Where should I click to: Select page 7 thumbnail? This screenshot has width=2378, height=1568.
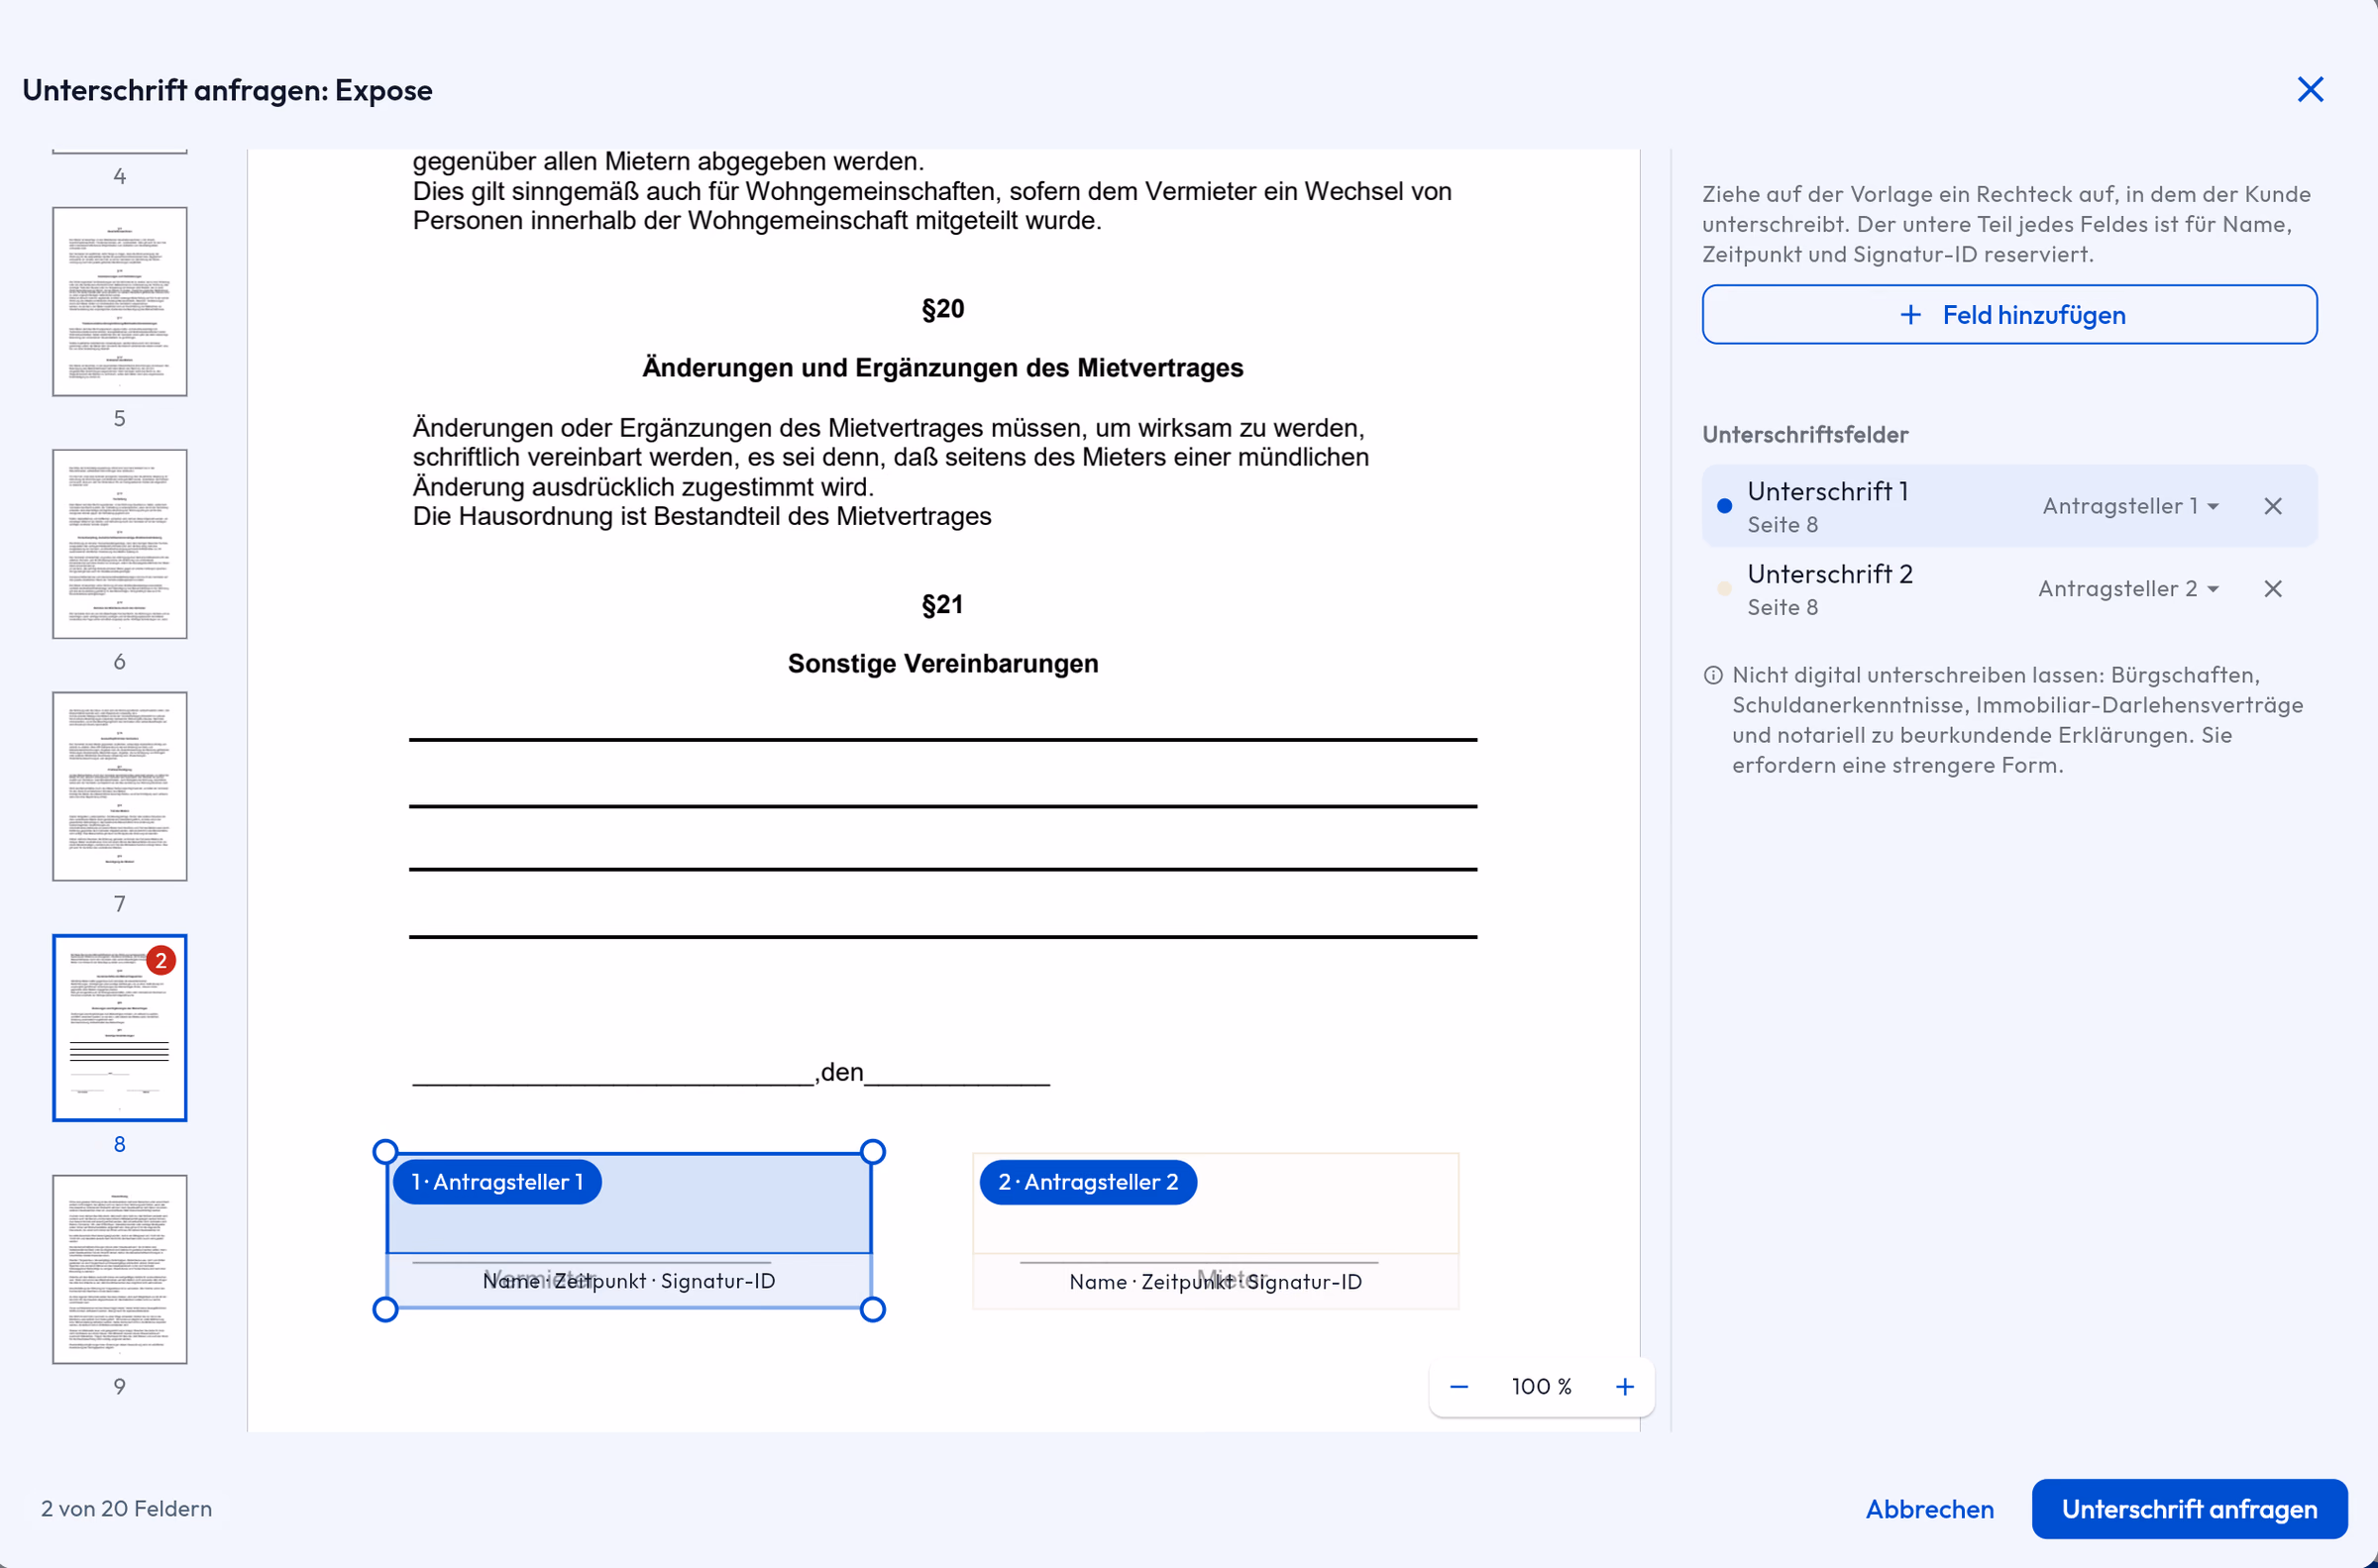click(120, 786)
